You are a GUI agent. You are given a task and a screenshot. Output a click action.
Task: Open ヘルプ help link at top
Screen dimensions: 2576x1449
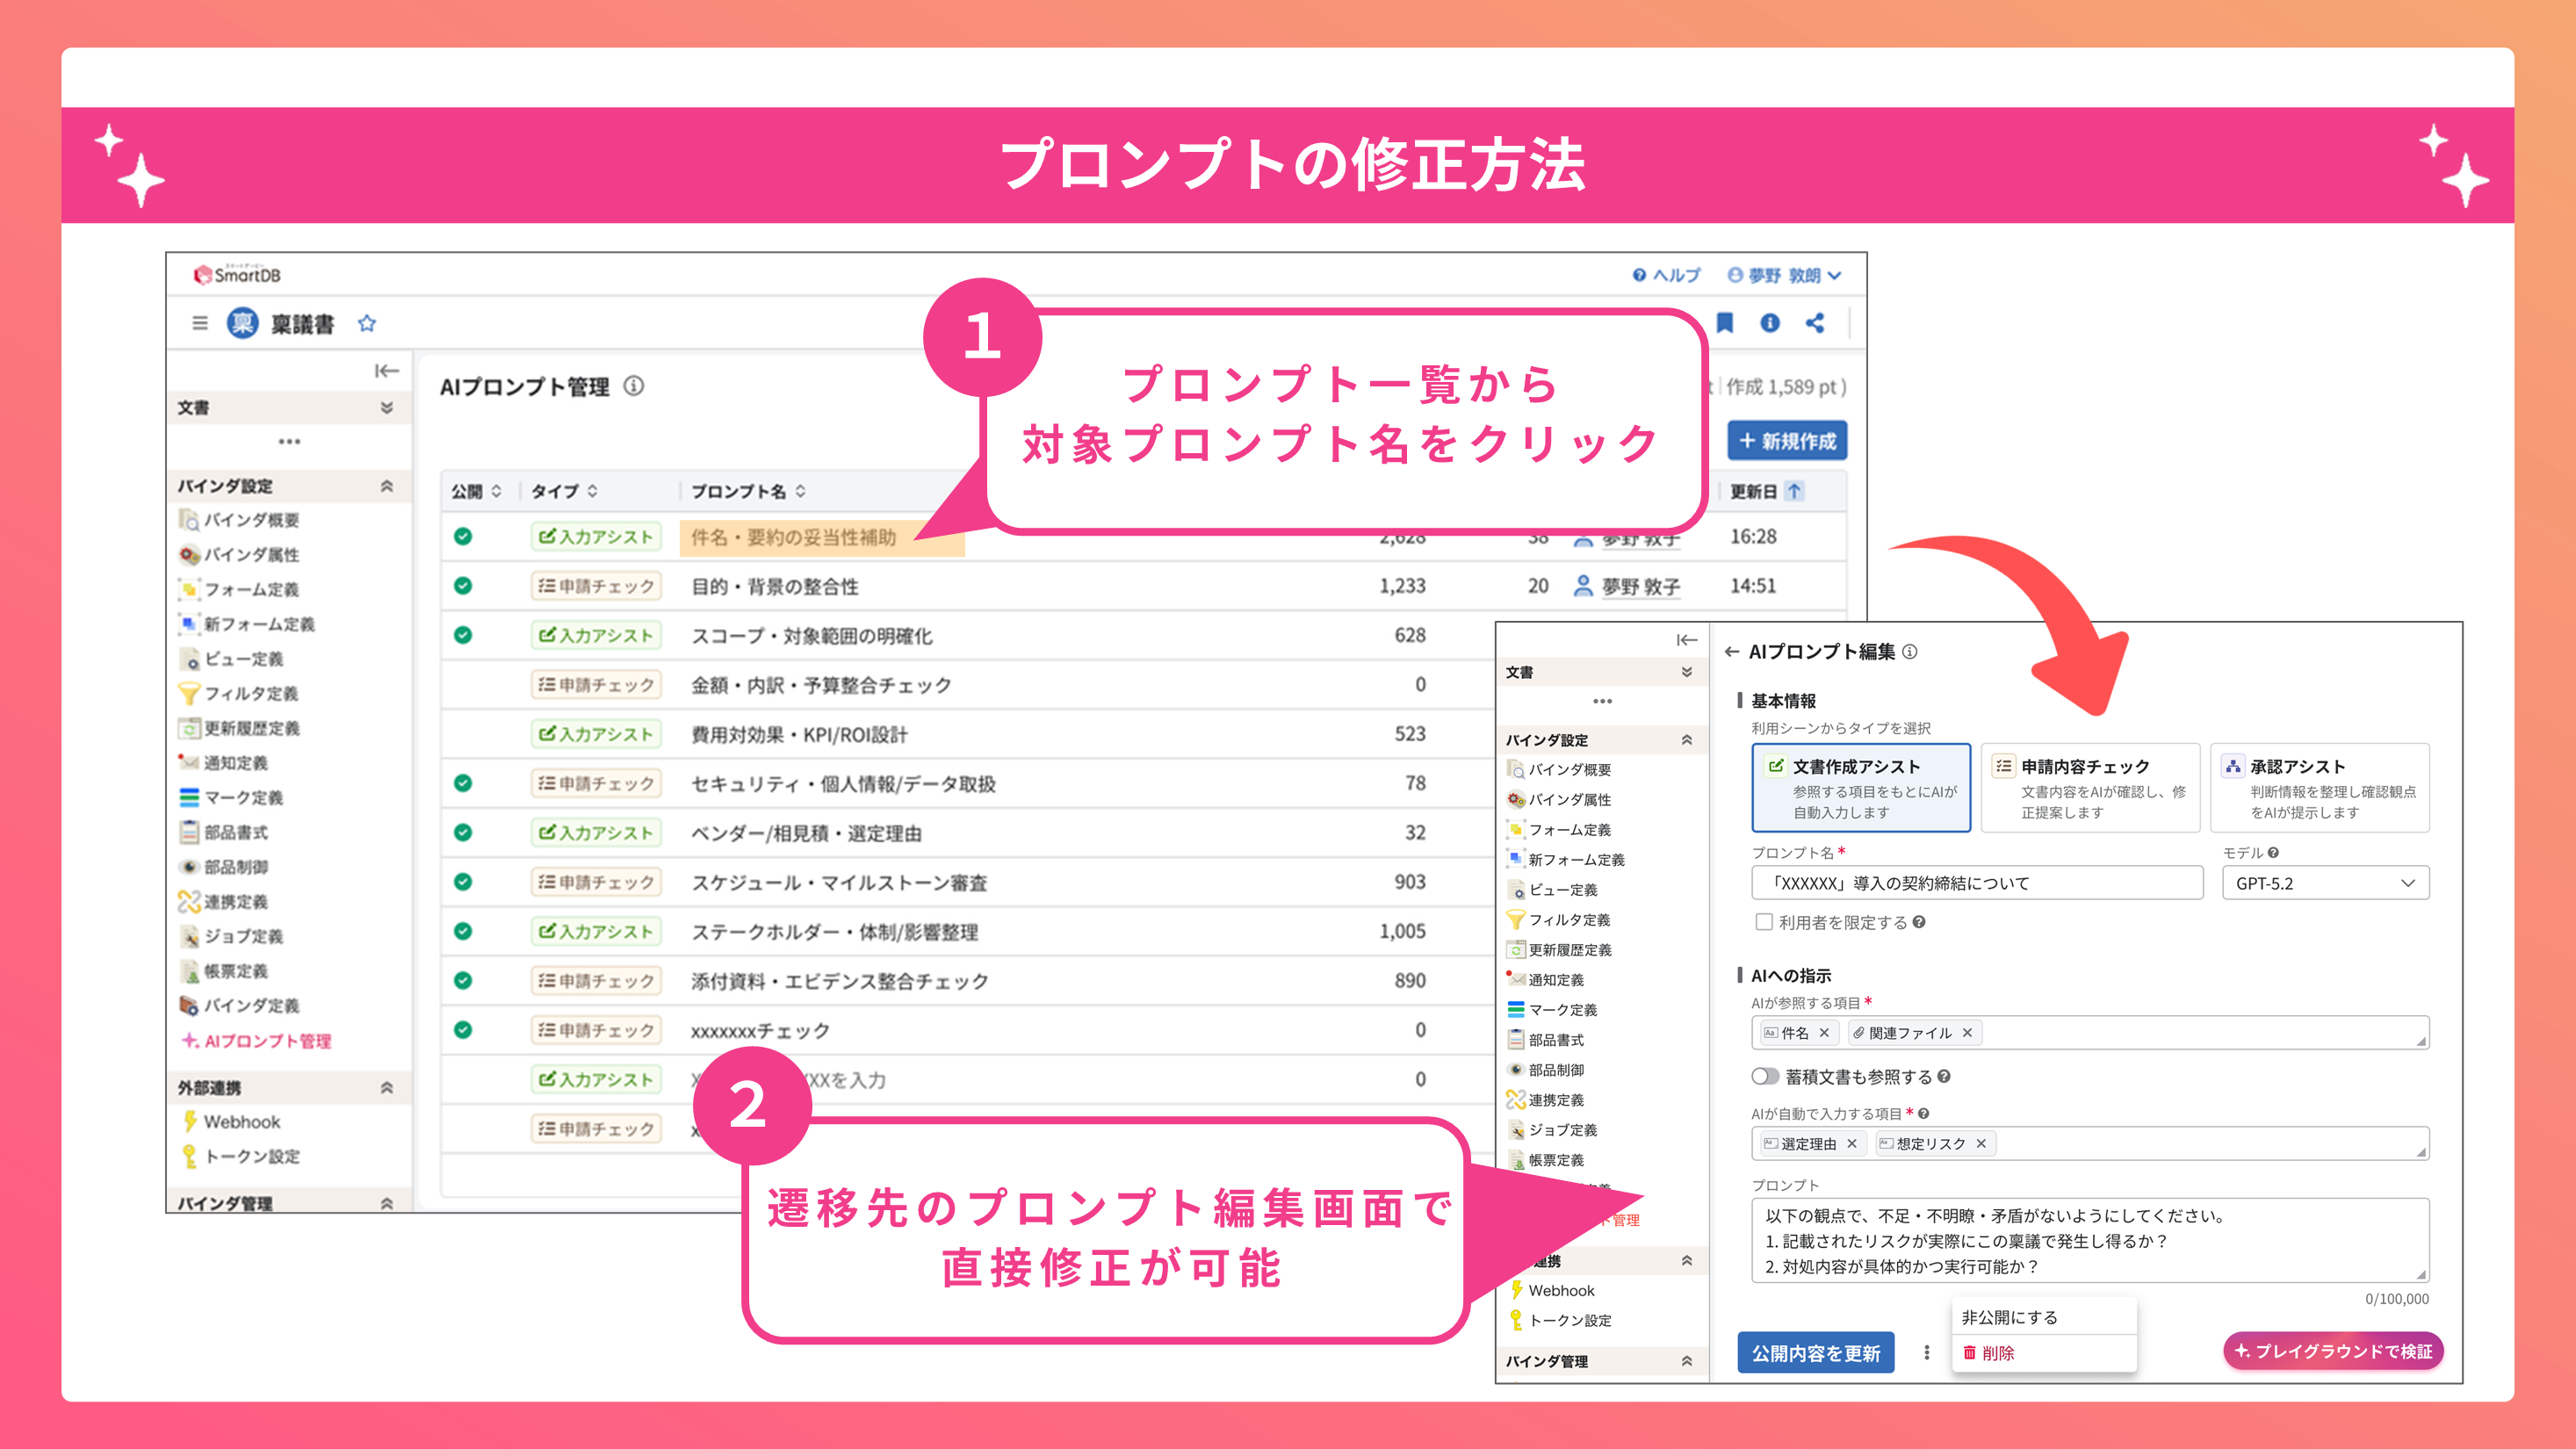click(x=1666, y=275)
